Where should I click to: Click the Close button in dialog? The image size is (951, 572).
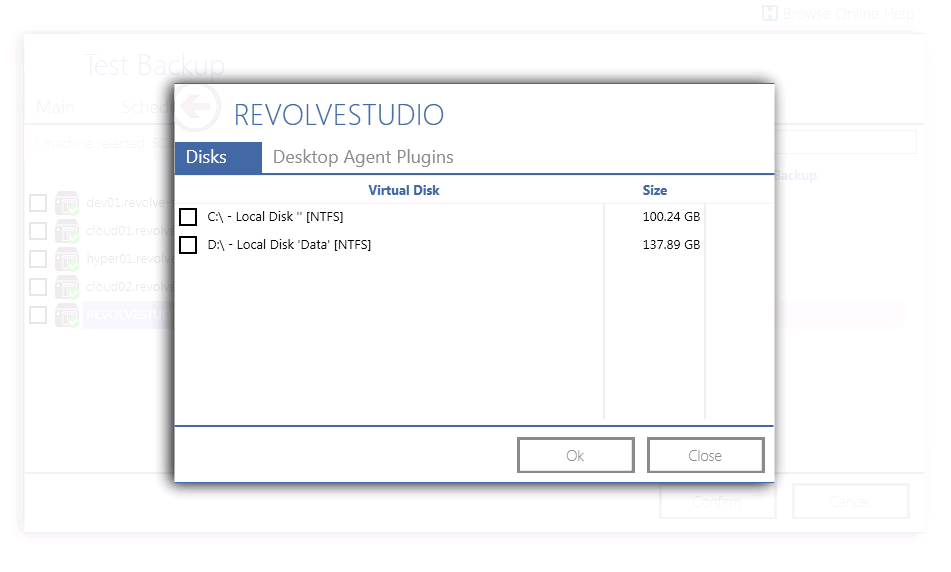[705, 456]
